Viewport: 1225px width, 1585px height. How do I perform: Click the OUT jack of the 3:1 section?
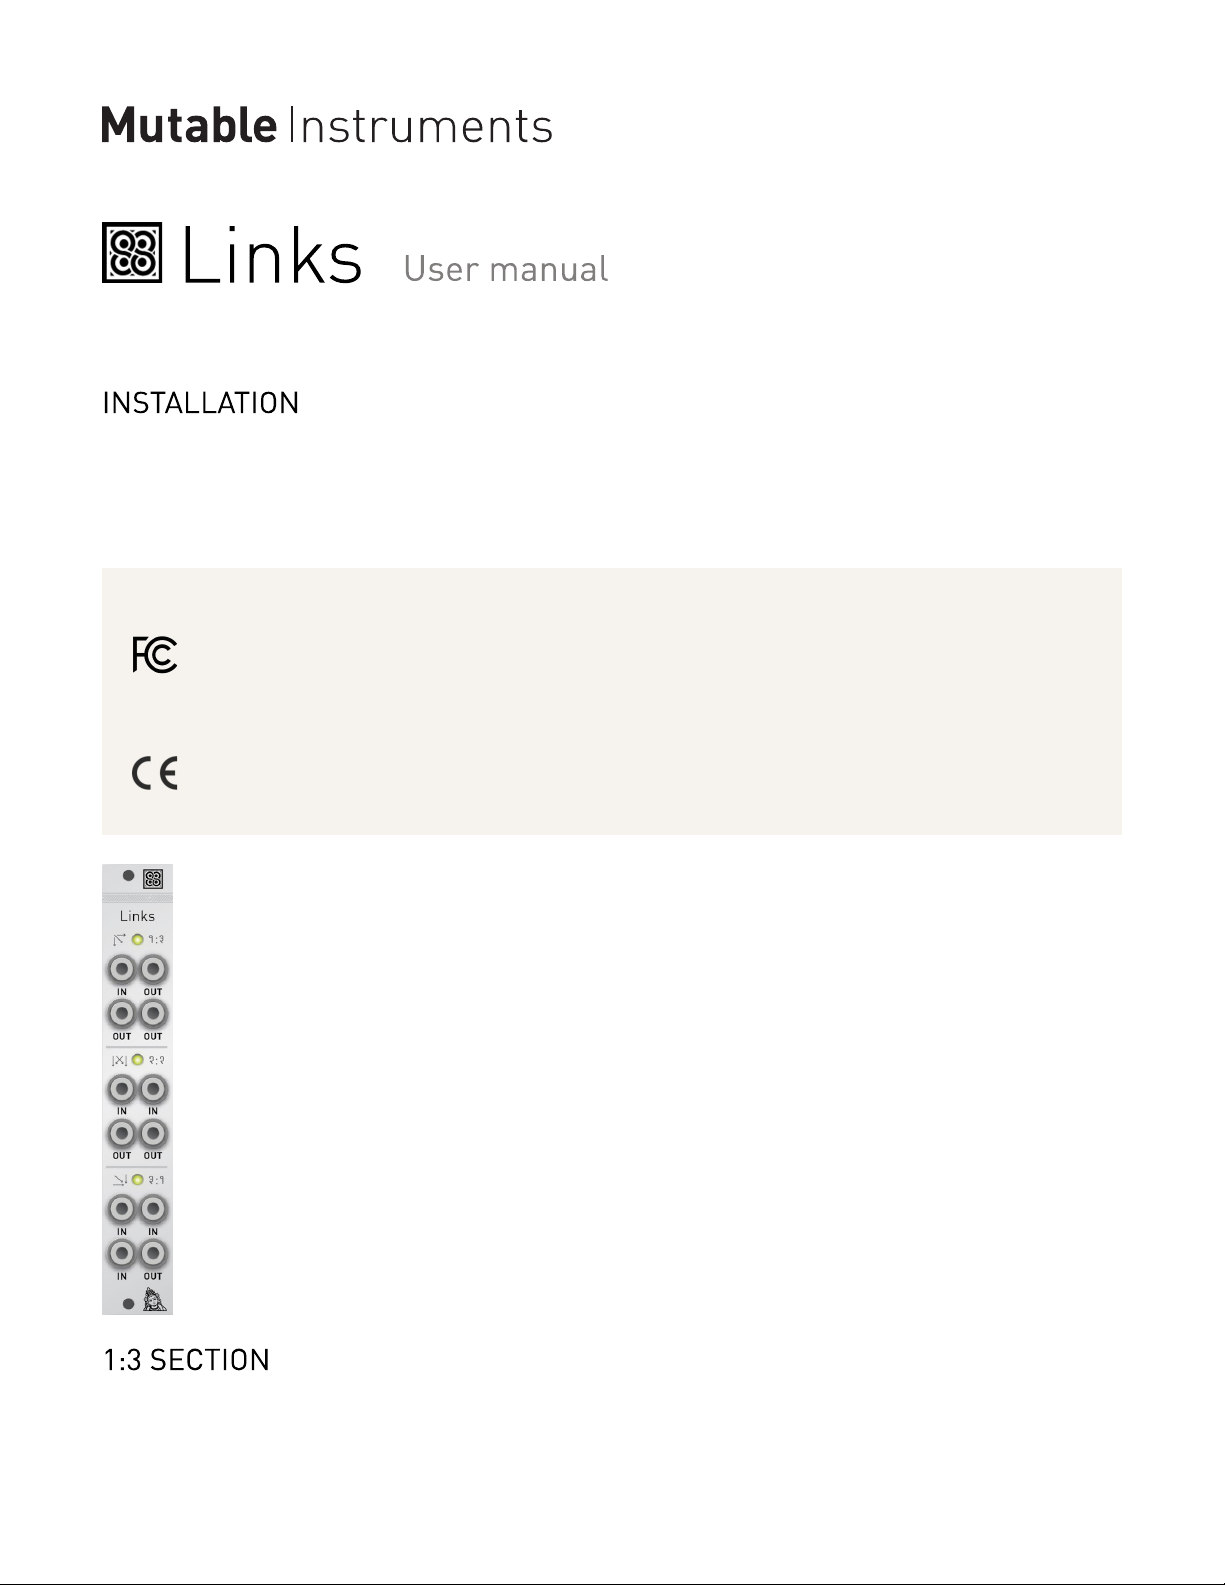coord(153,1254)
